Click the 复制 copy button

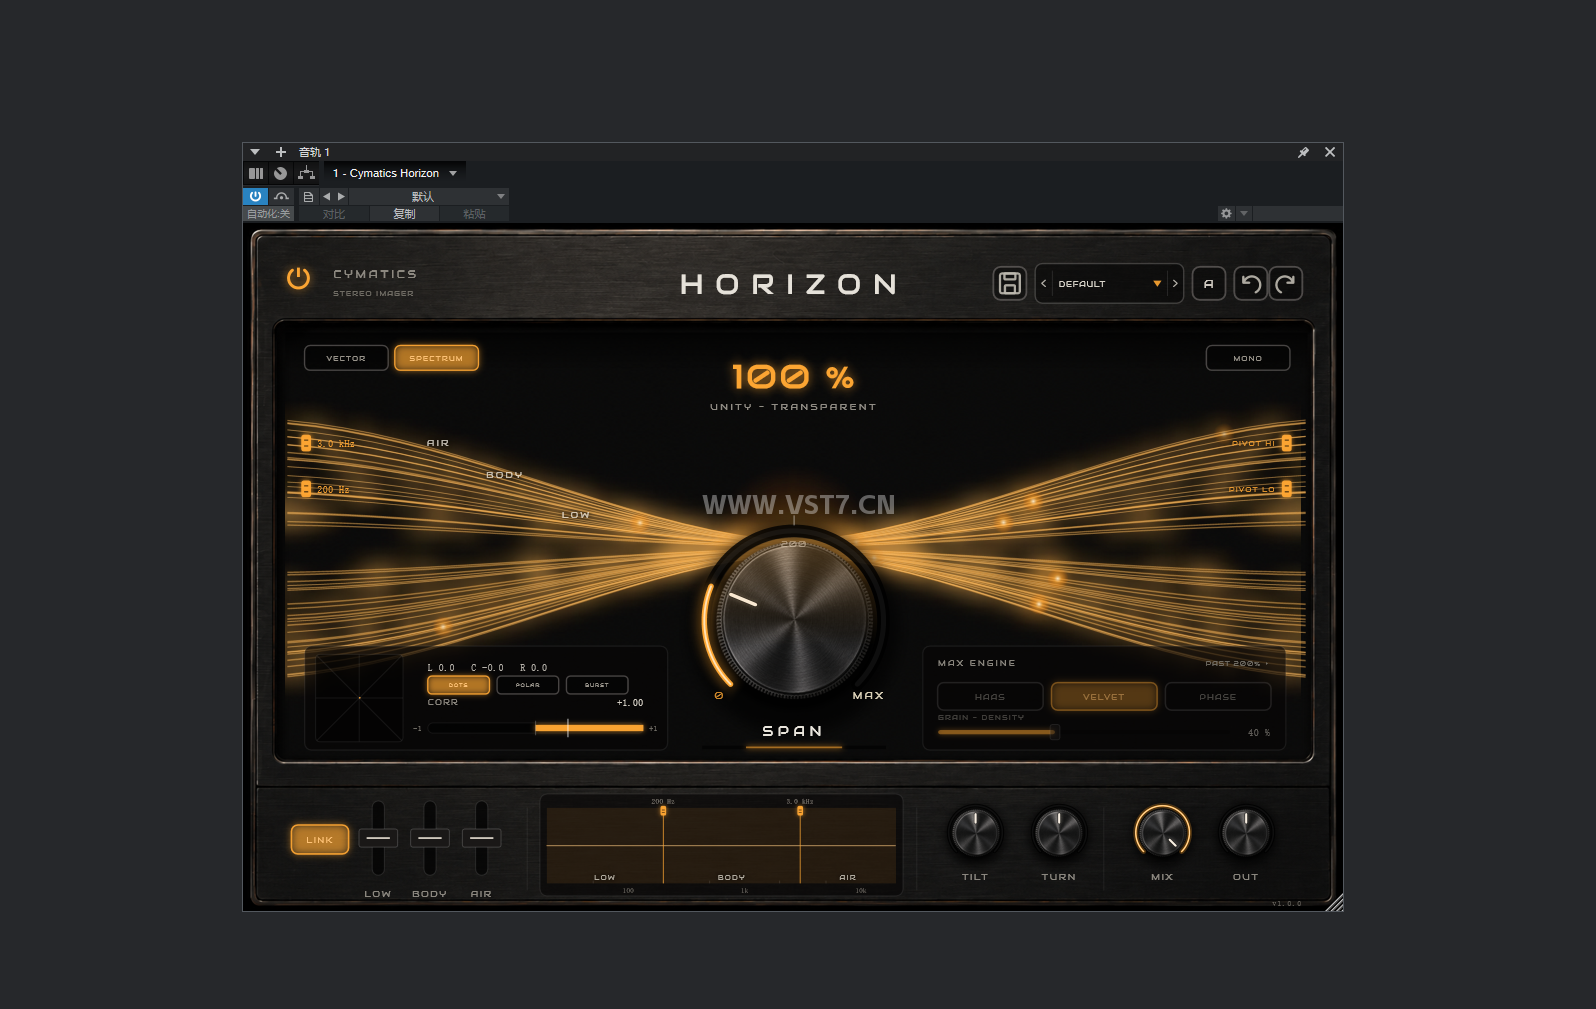click(x=404, y=214)
